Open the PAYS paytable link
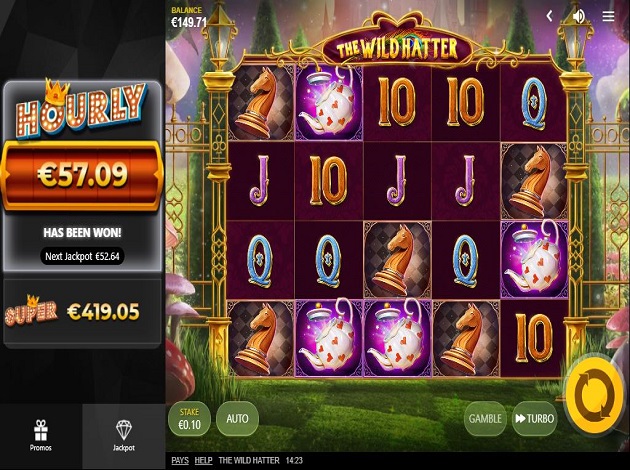The width and height of the screenshot is (630, 470). point(180,460)
